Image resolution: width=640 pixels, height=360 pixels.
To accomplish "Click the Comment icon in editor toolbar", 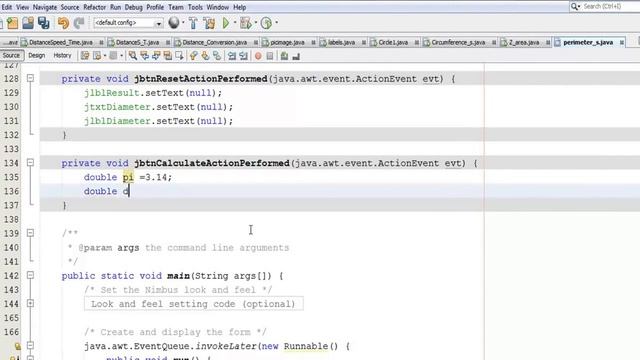I will pyautogui.click(x=284, y=56).
